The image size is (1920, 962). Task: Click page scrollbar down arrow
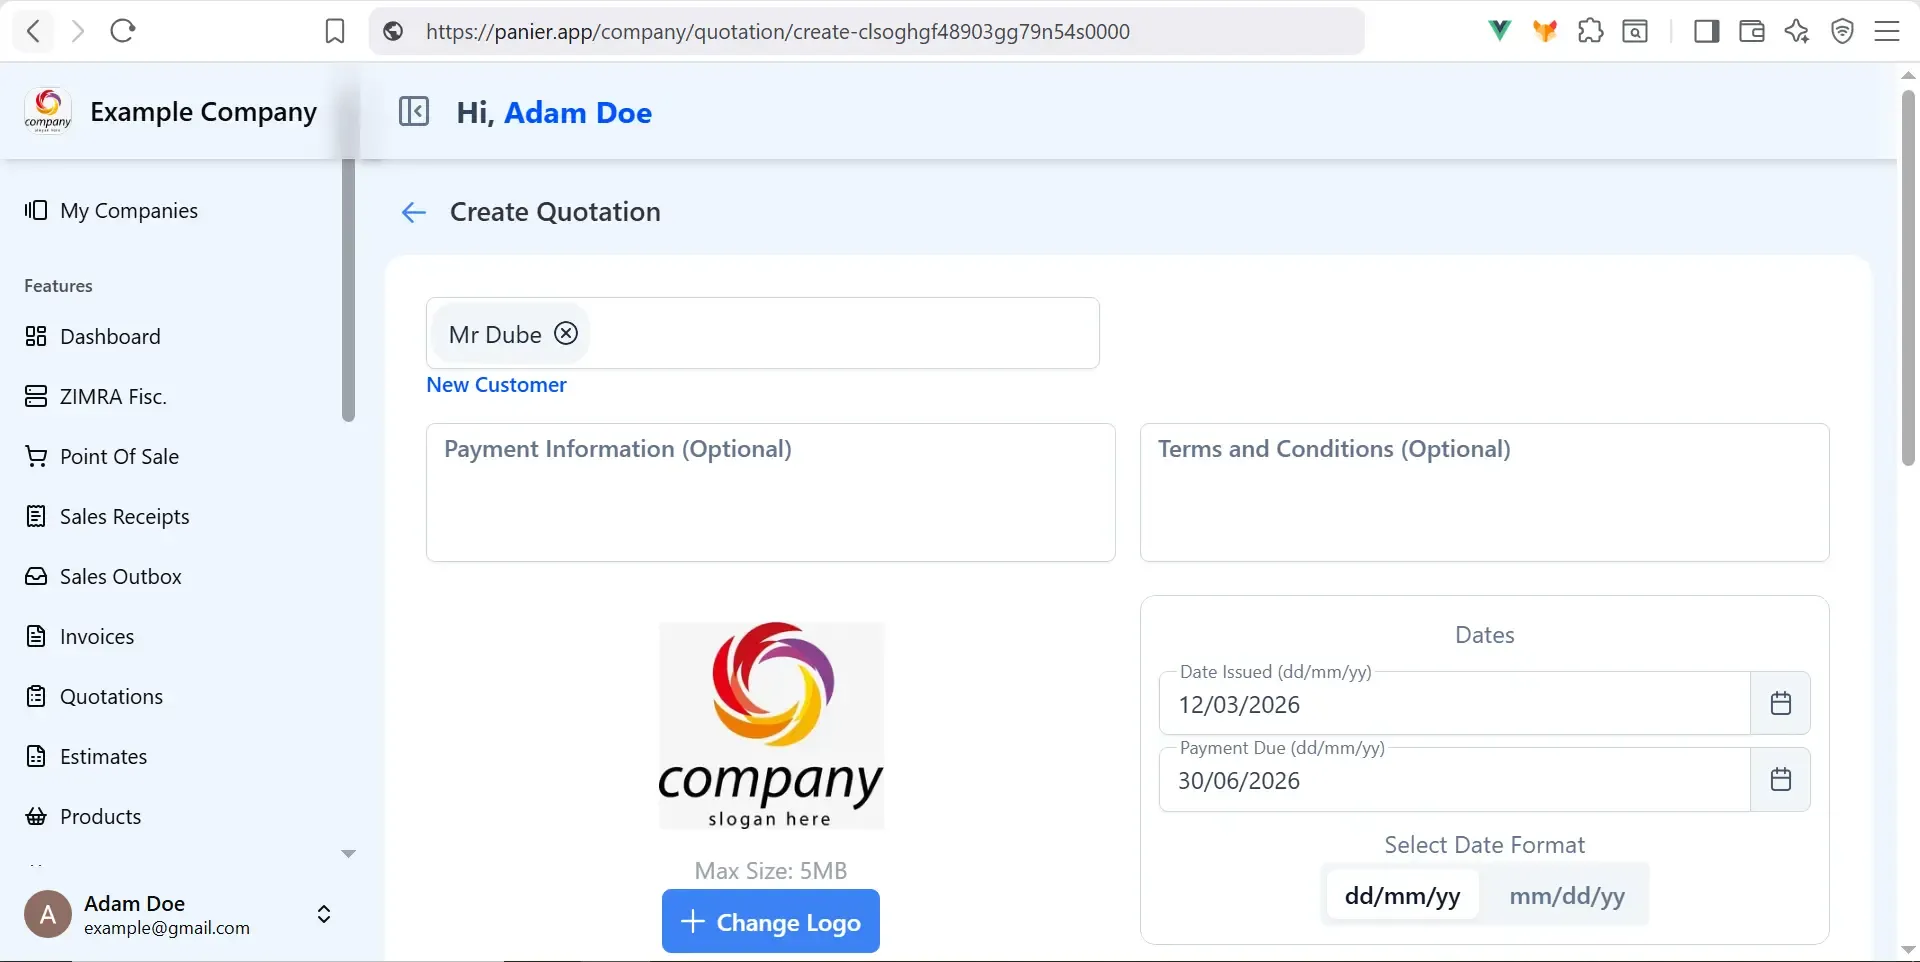click(1908, 949)
